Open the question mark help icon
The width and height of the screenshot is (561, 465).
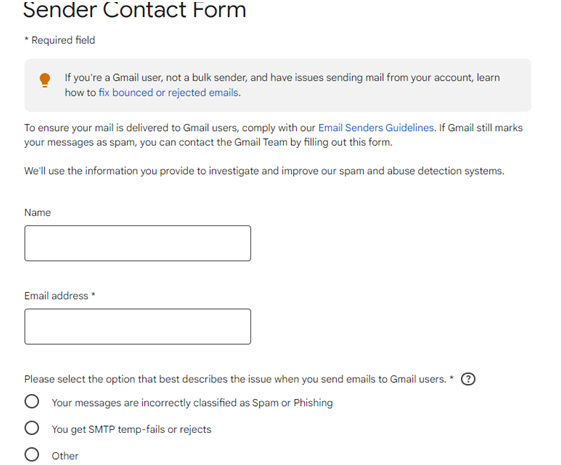[x=468, y=379]
